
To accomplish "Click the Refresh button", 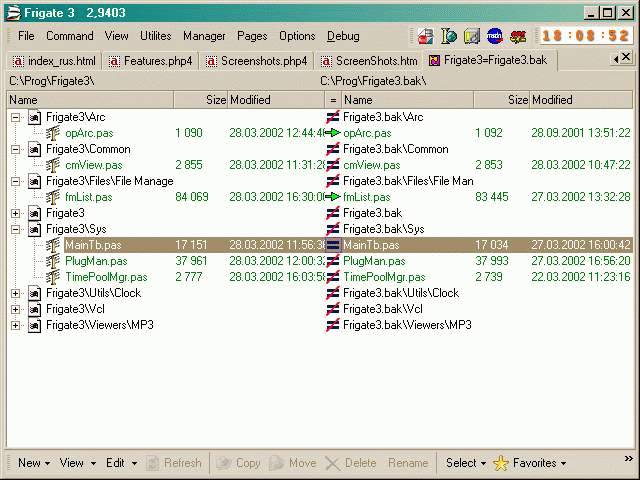I will tap(174, 463).
